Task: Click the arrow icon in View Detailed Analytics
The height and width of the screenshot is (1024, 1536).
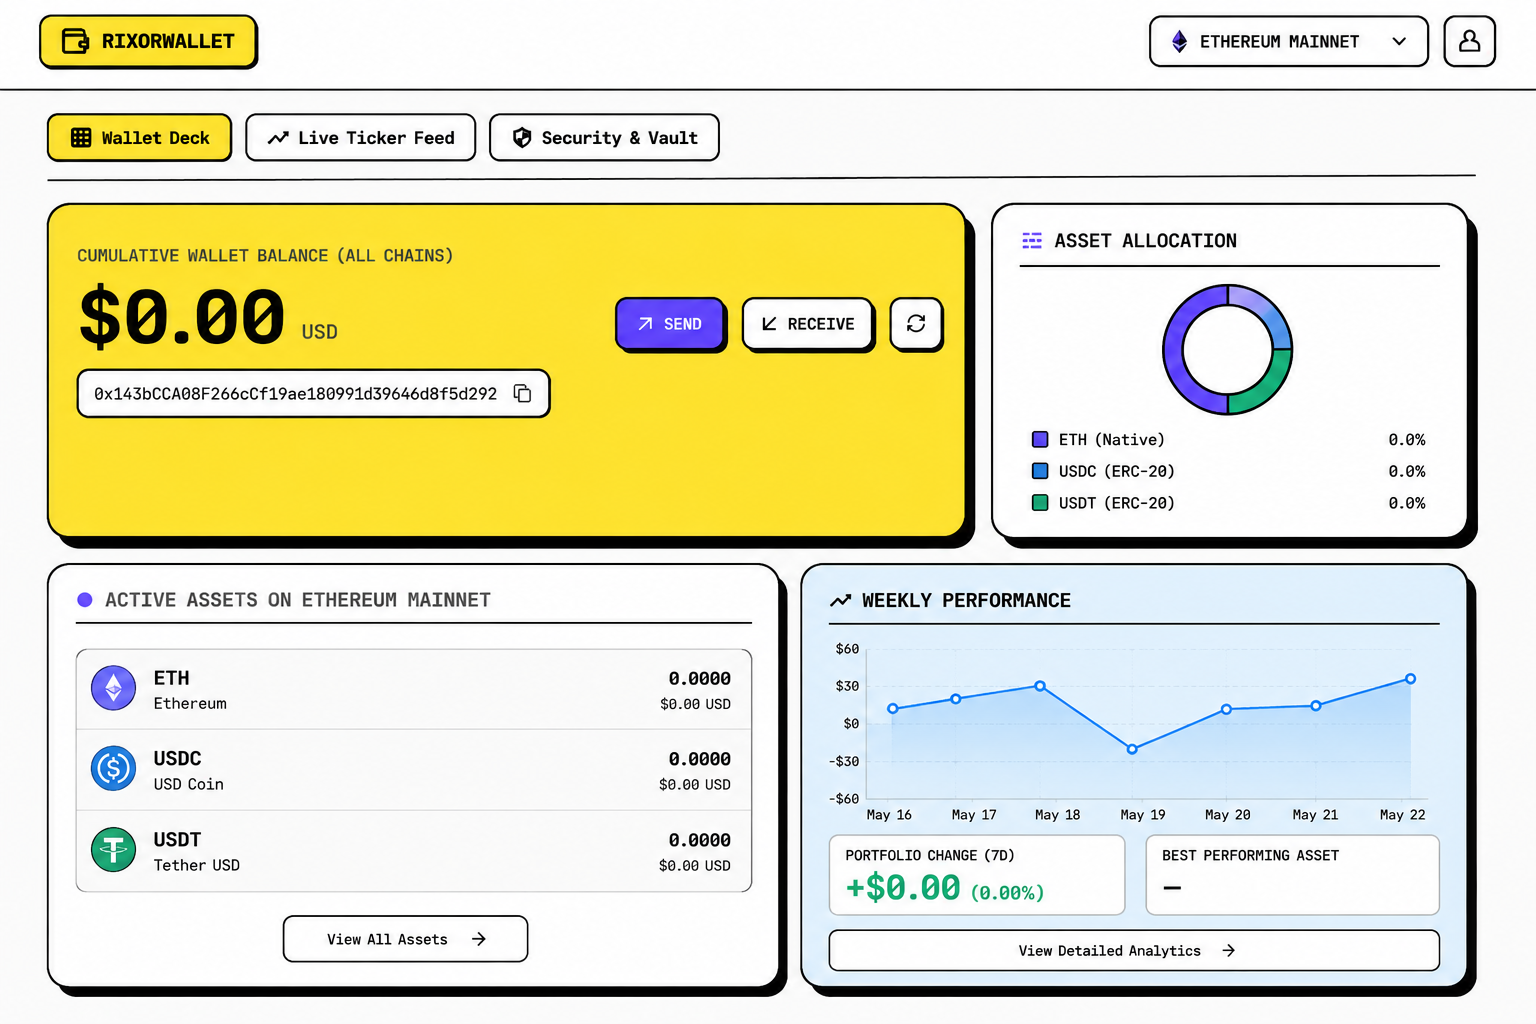Action: coord(1228,950)
